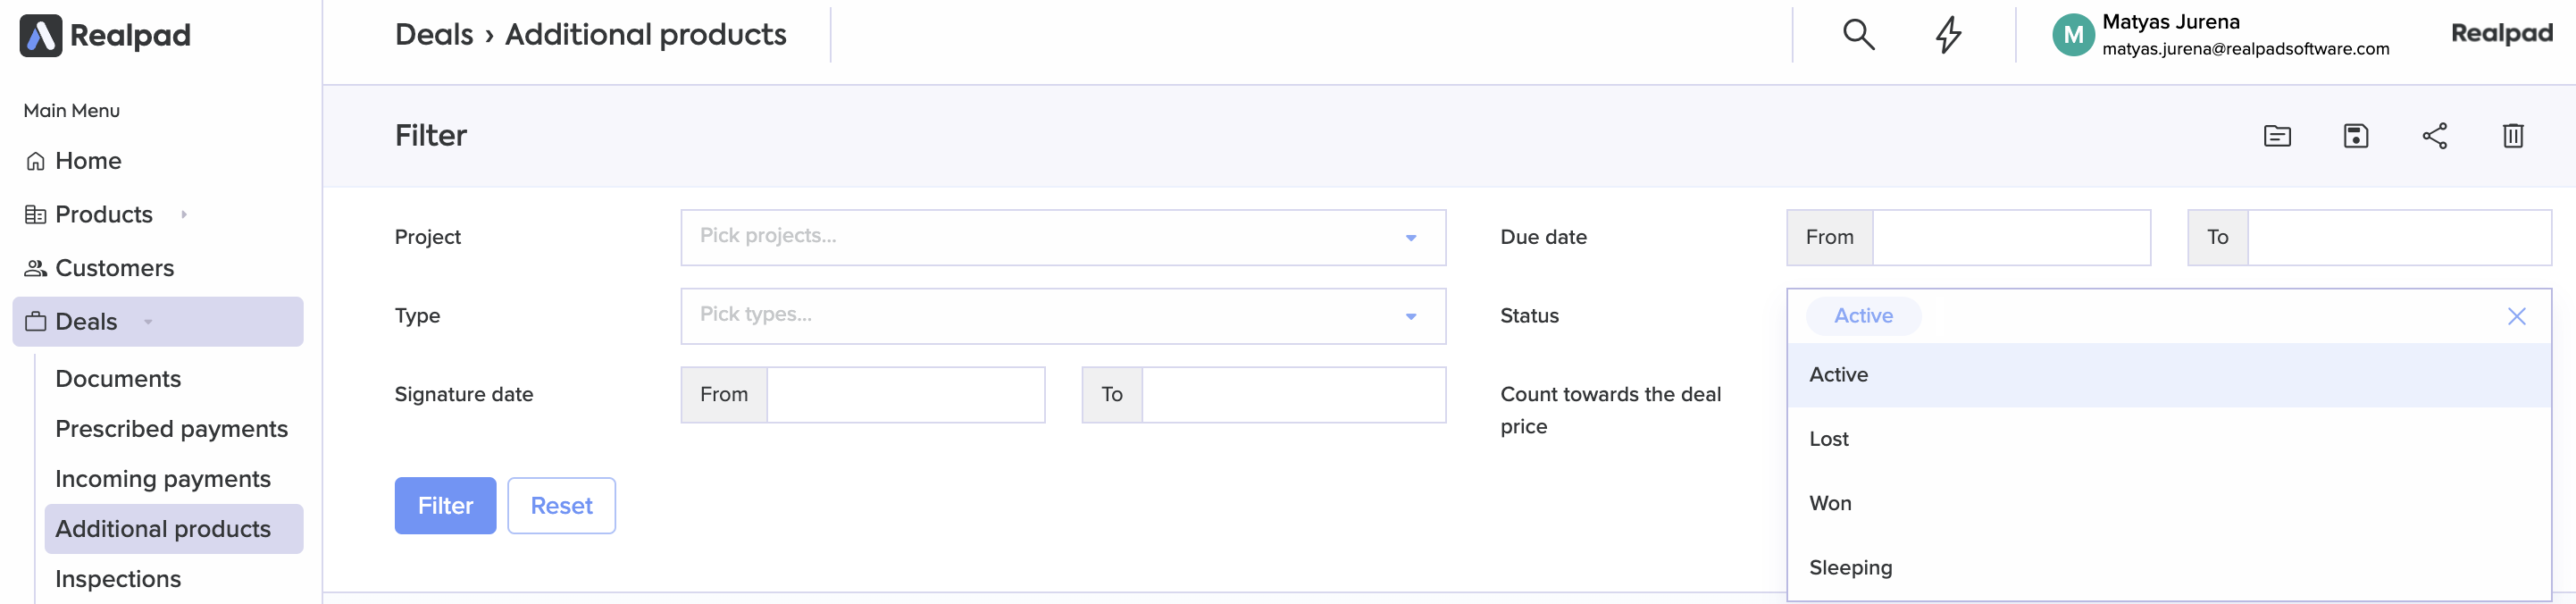Pick Won from Status list

pyautogui.click(x=1830, y=503)
